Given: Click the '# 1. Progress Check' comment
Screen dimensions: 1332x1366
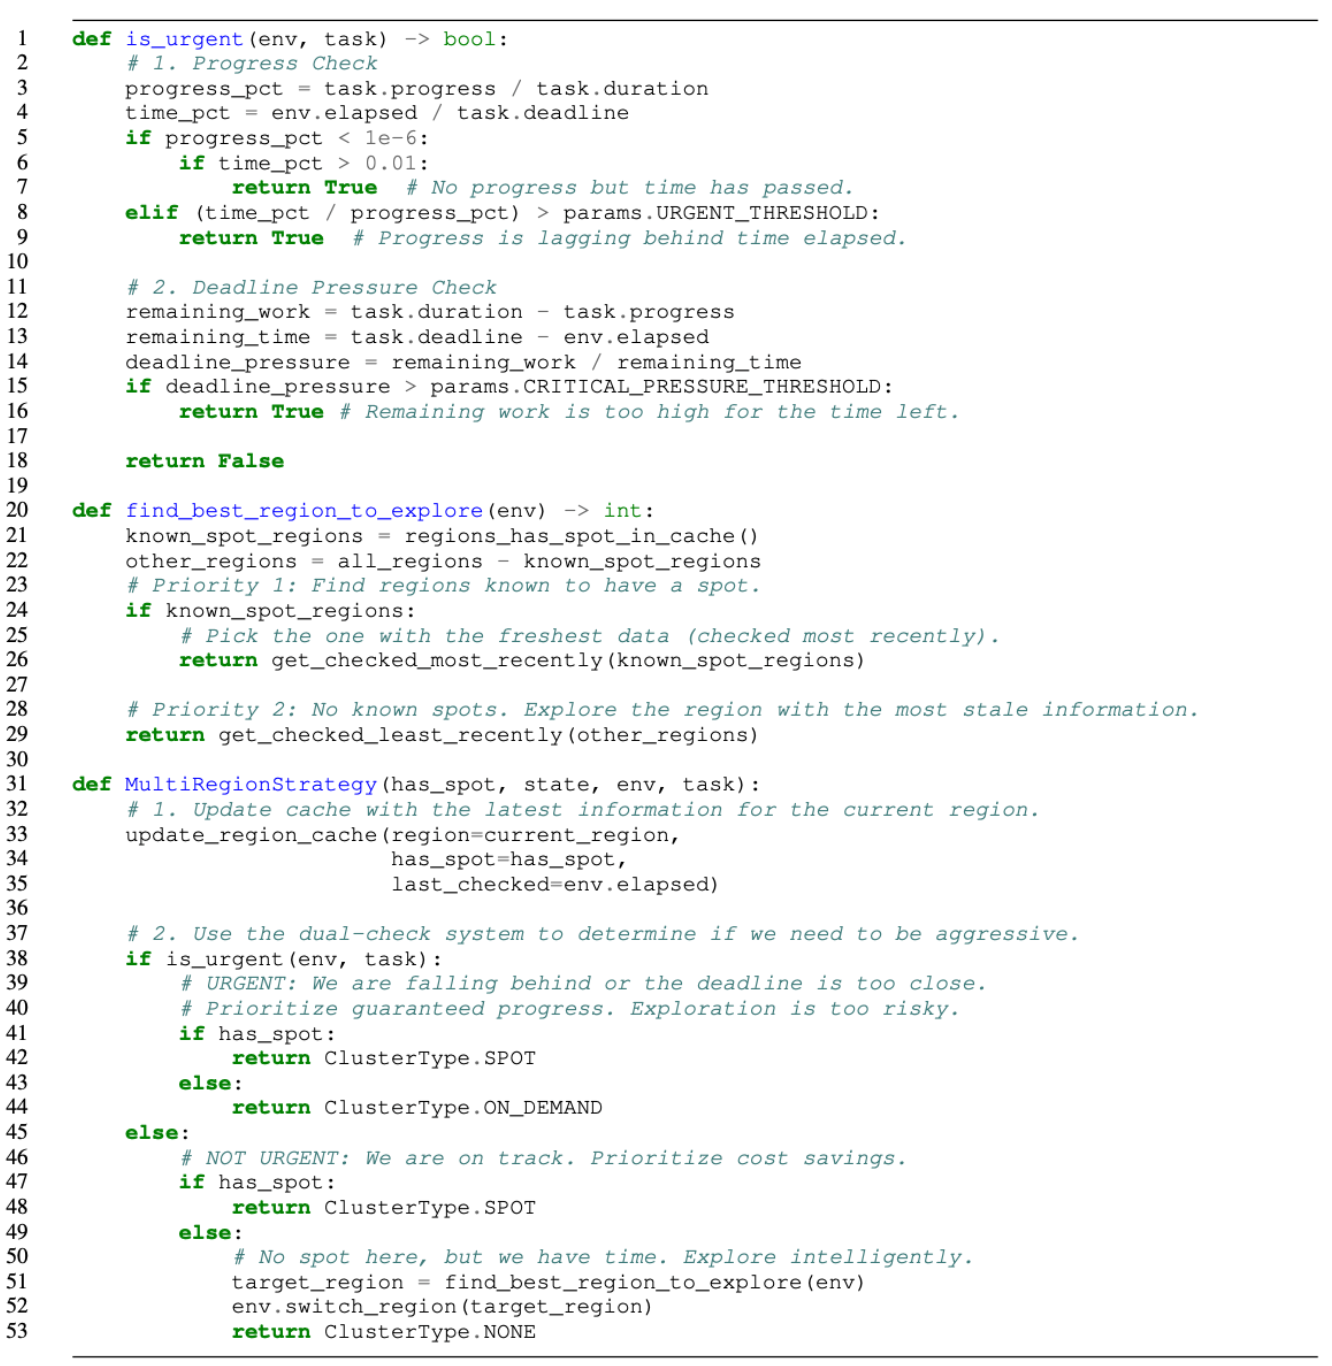Looking at the screenshot, I should (252, 64).
